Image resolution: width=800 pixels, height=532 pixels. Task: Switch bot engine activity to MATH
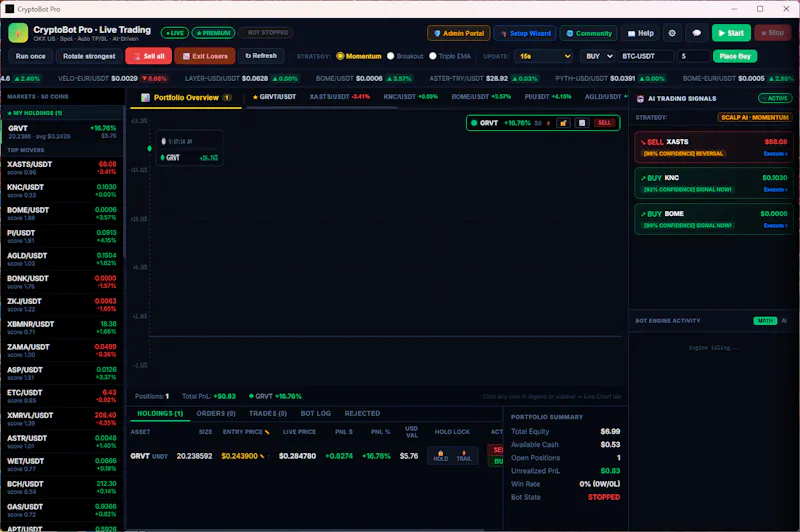tap(765, 321)
